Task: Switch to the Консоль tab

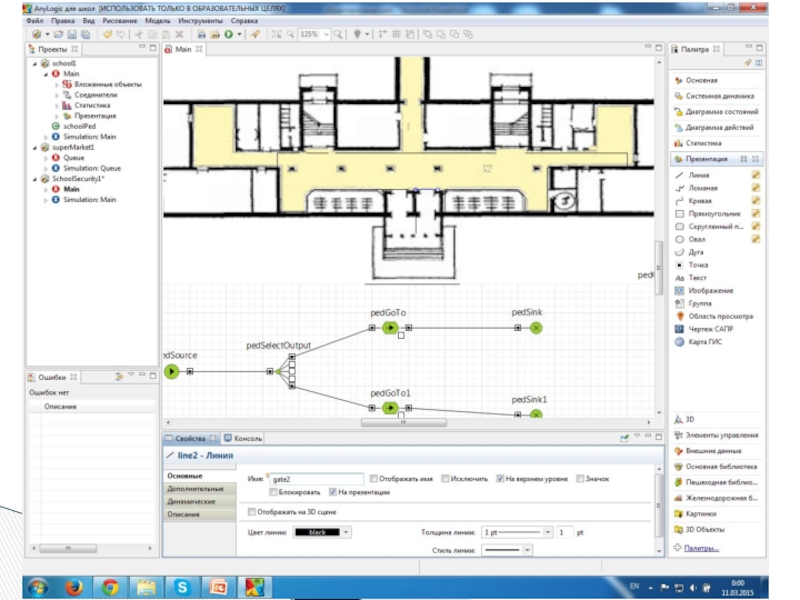Action: click(243, 438)
